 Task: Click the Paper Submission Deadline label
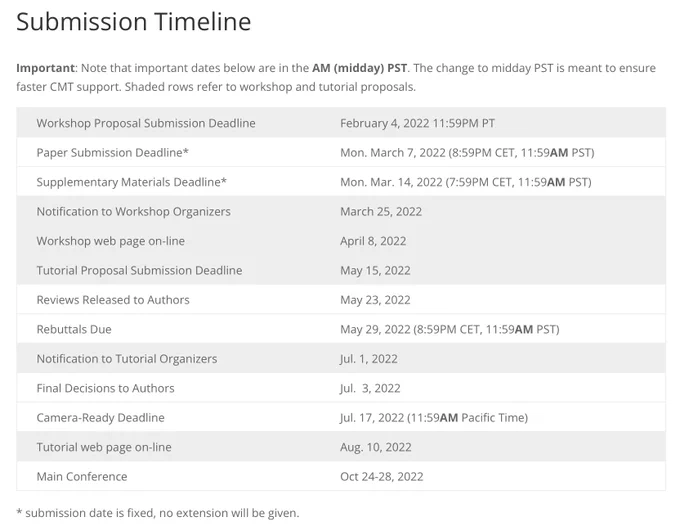point(112,152)
